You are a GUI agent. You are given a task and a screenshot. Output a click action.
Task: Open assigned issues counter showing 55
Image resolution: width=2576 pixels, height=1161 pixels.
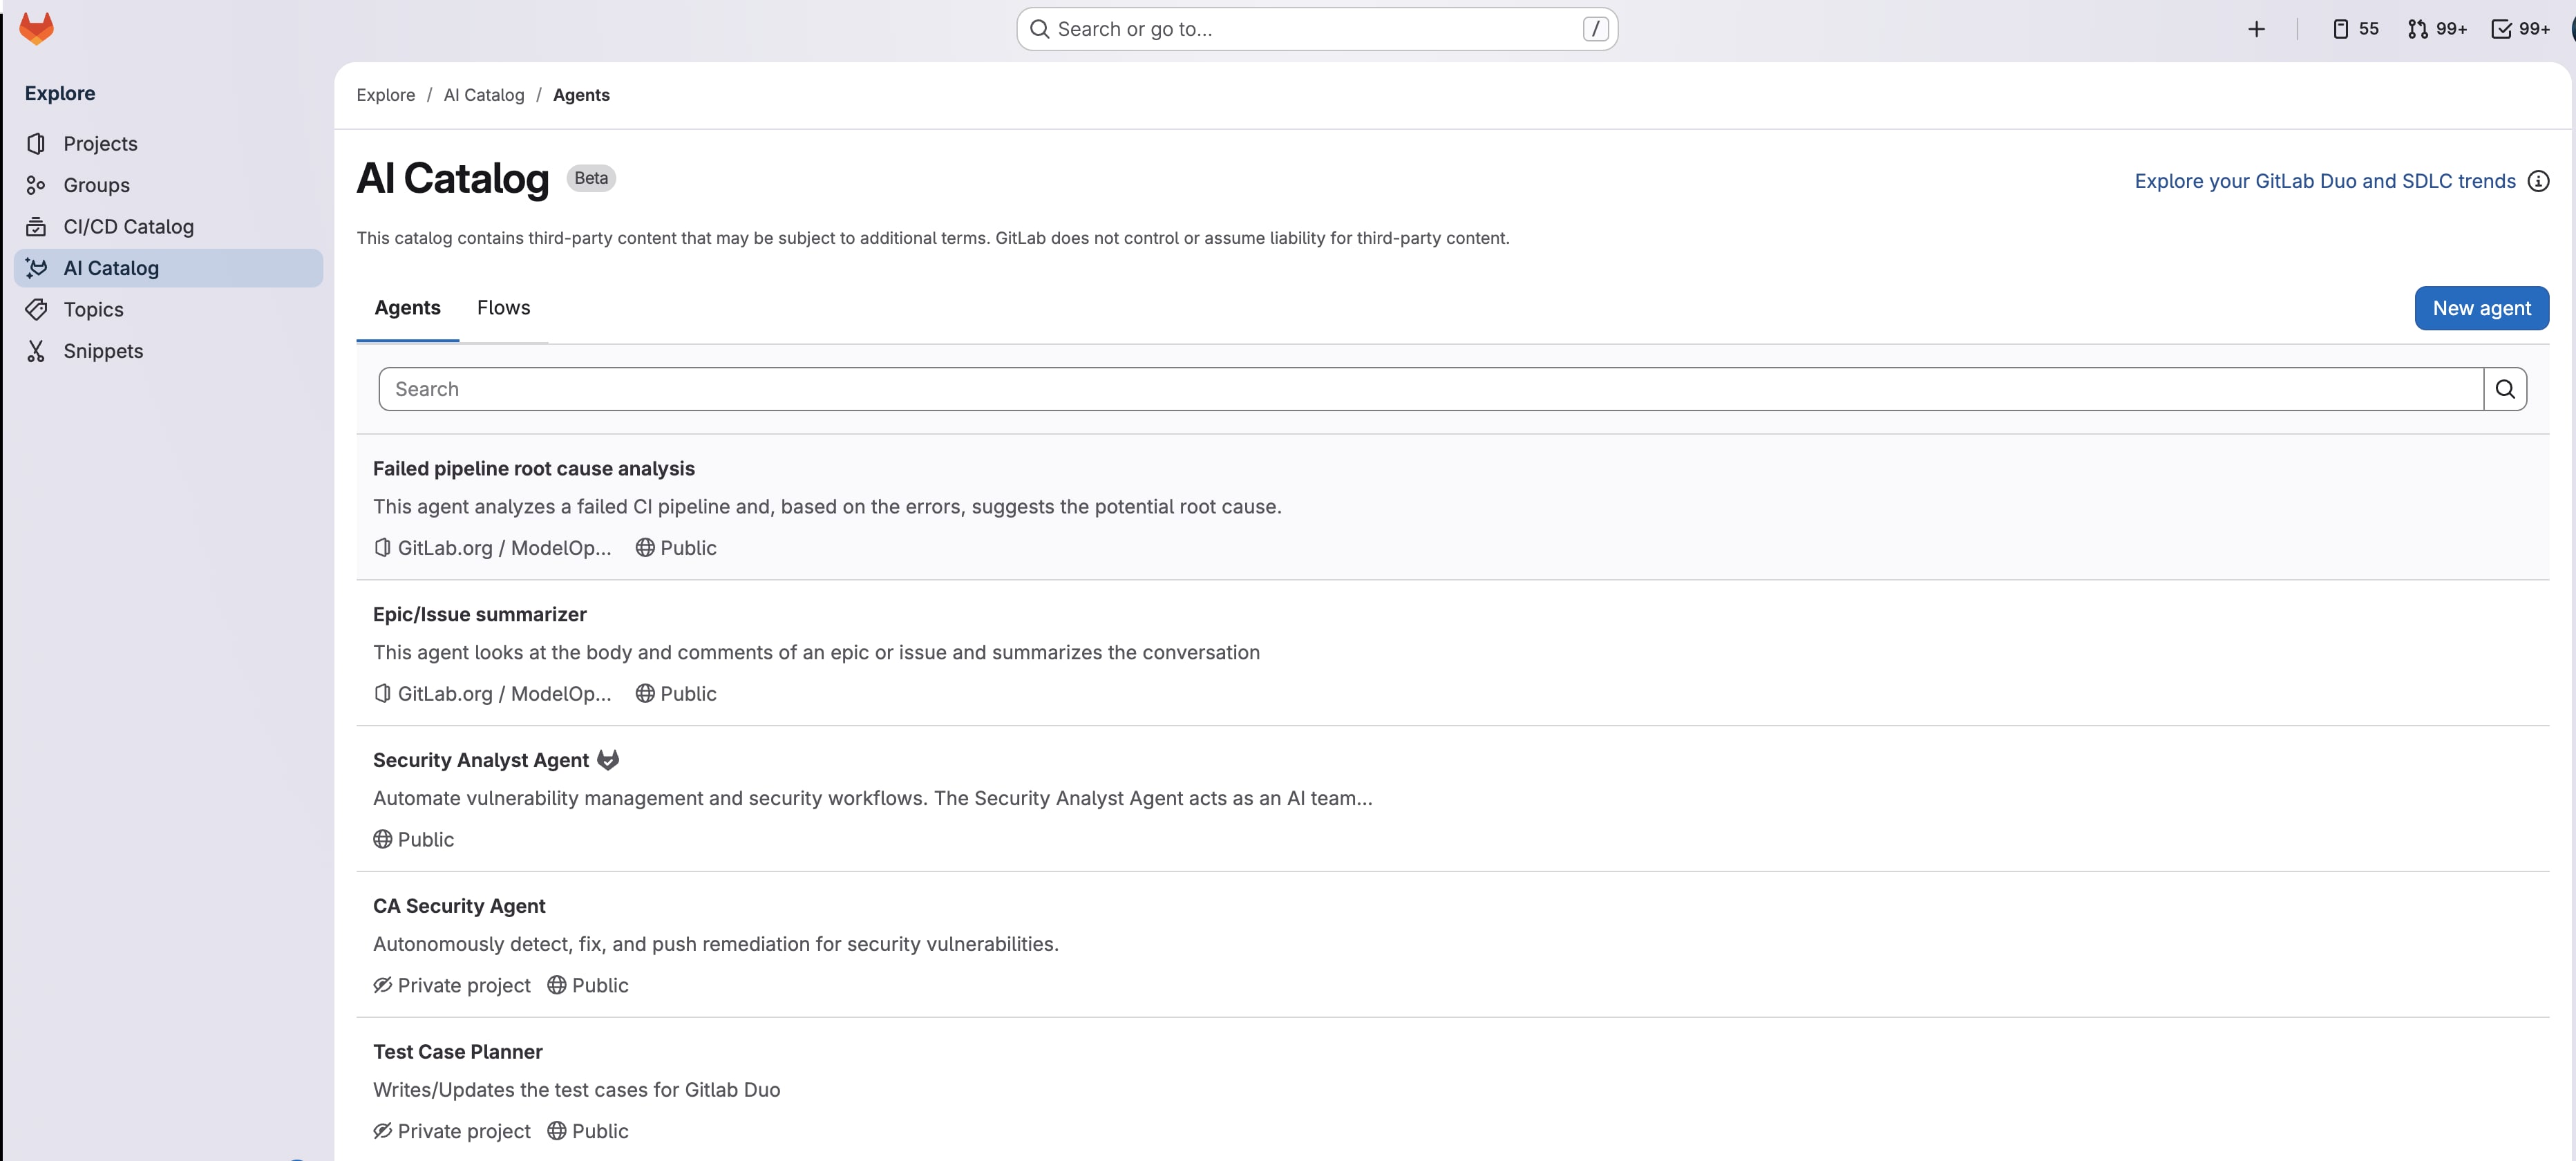(2355, 29)
